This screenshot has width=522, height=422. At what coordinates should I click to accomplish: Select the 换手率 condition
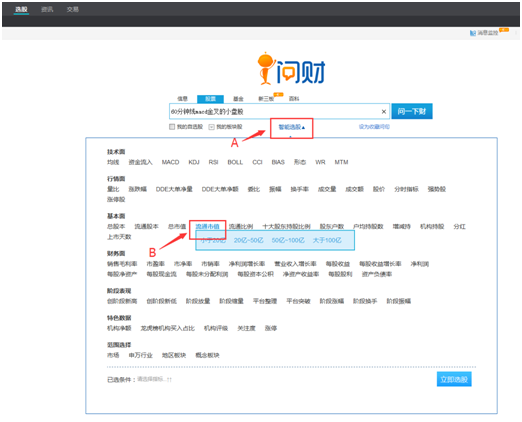(299, 189)
